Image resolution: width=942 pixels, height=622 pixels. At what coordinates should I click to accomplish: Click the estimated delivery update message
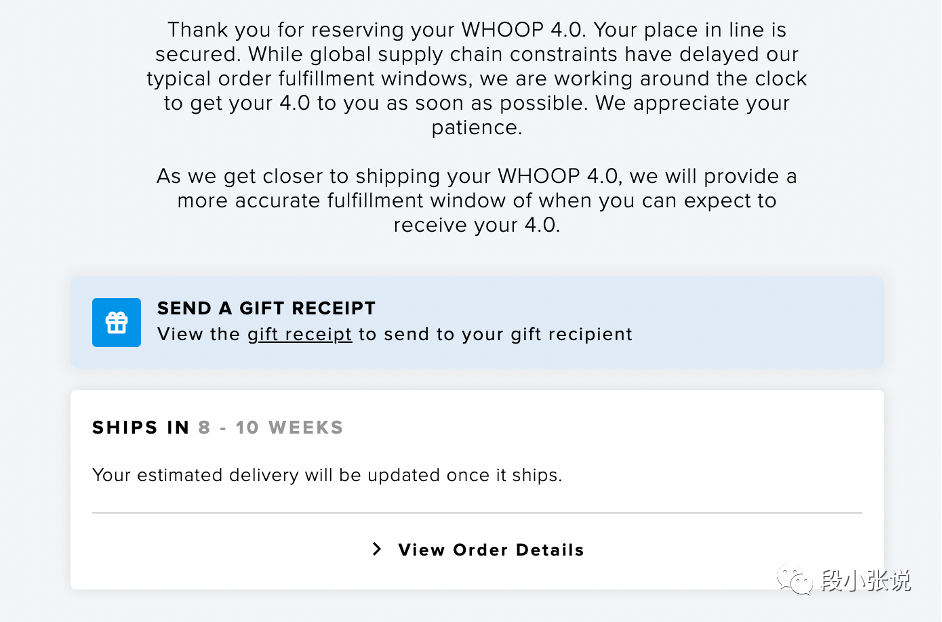[327, 475]
